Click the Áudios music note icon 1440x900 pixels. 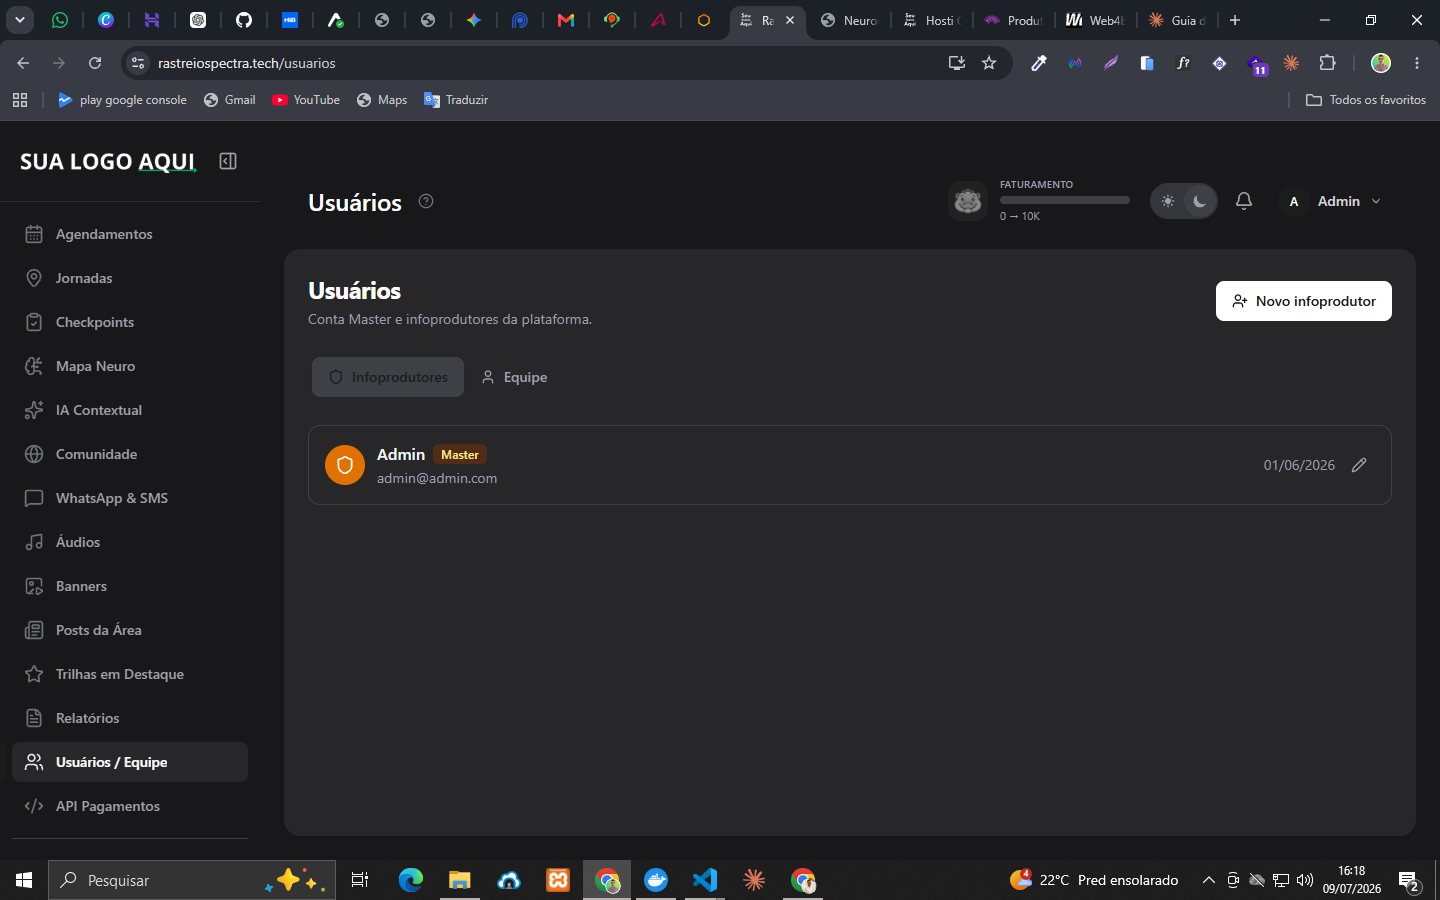[34, 542]
